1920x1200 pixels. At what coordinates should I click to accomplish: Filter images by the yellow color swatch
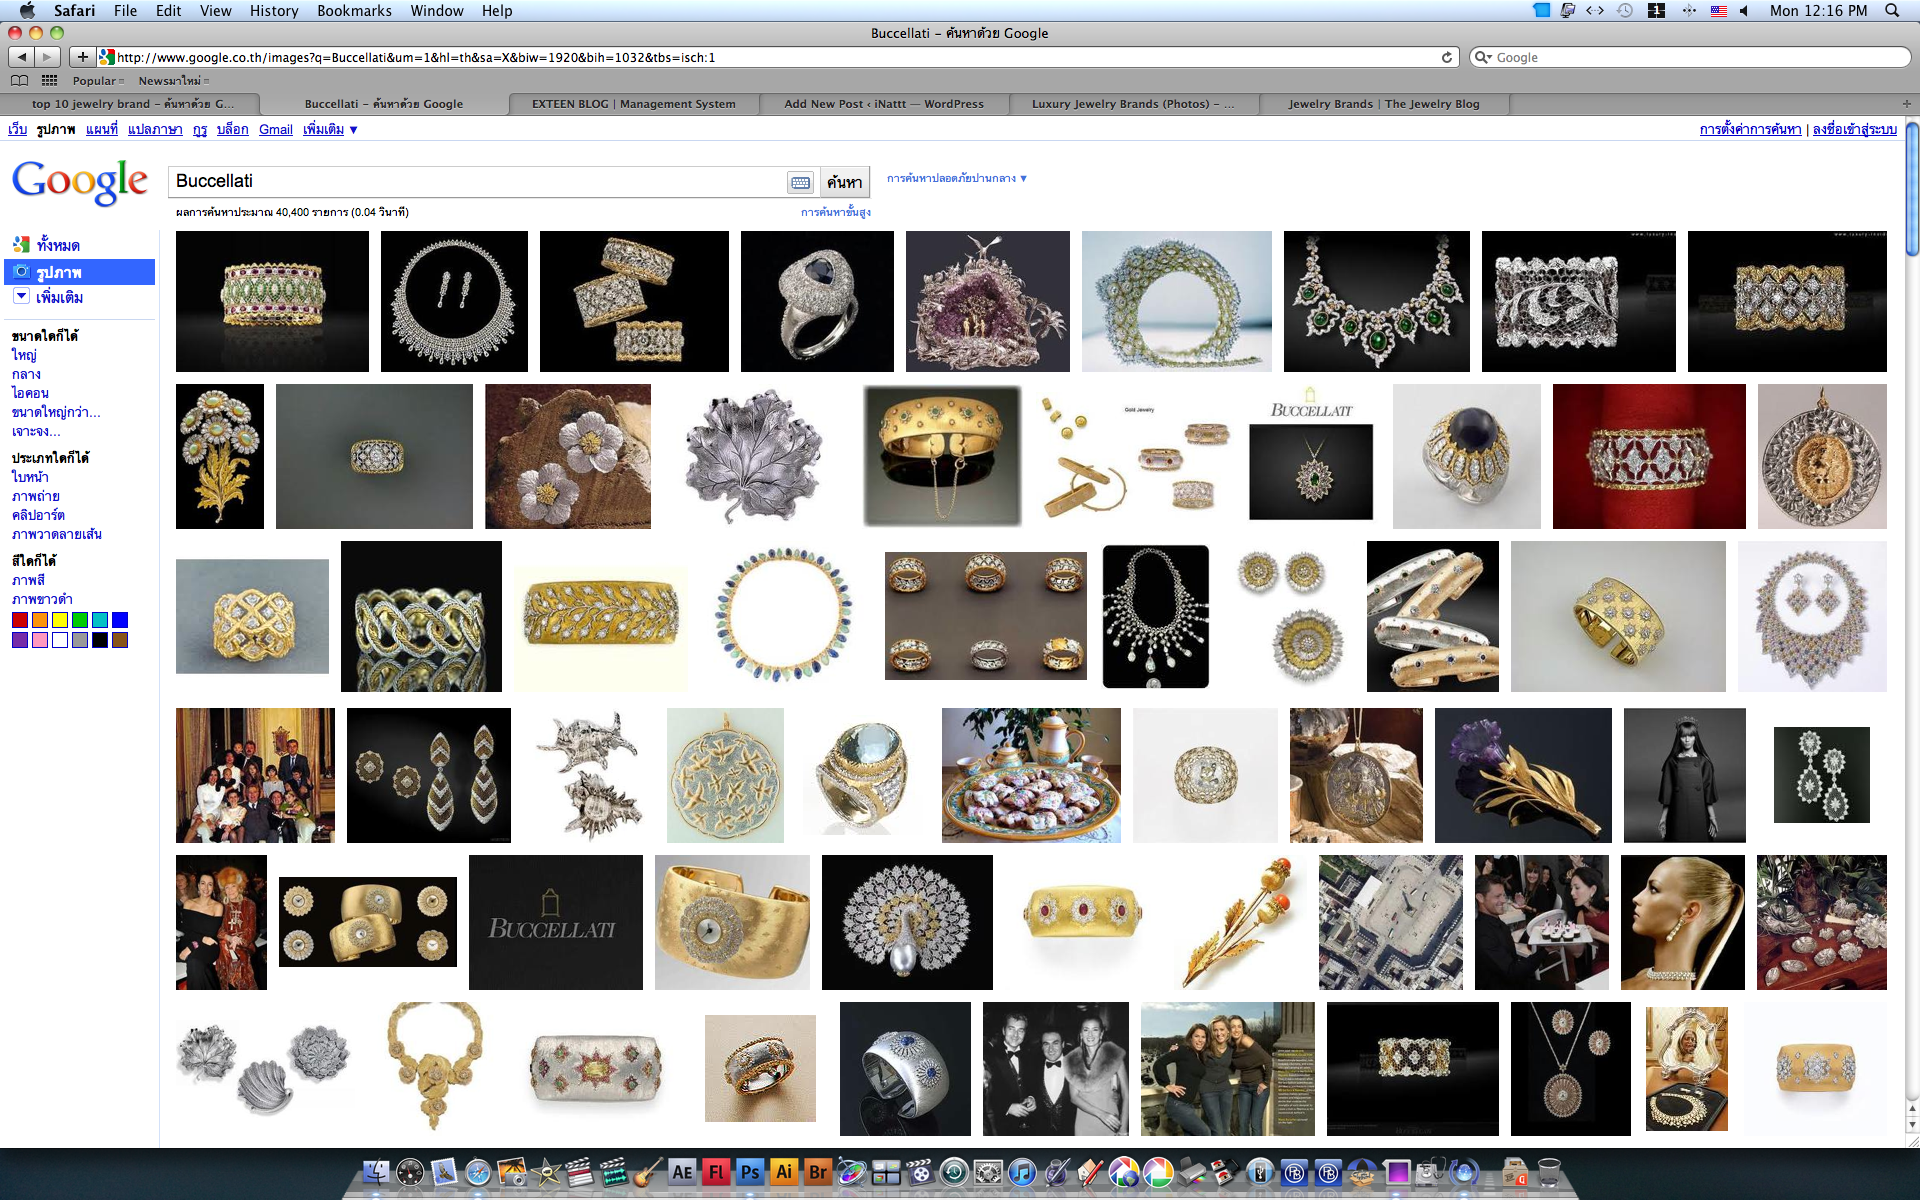(x=60, y=620)
